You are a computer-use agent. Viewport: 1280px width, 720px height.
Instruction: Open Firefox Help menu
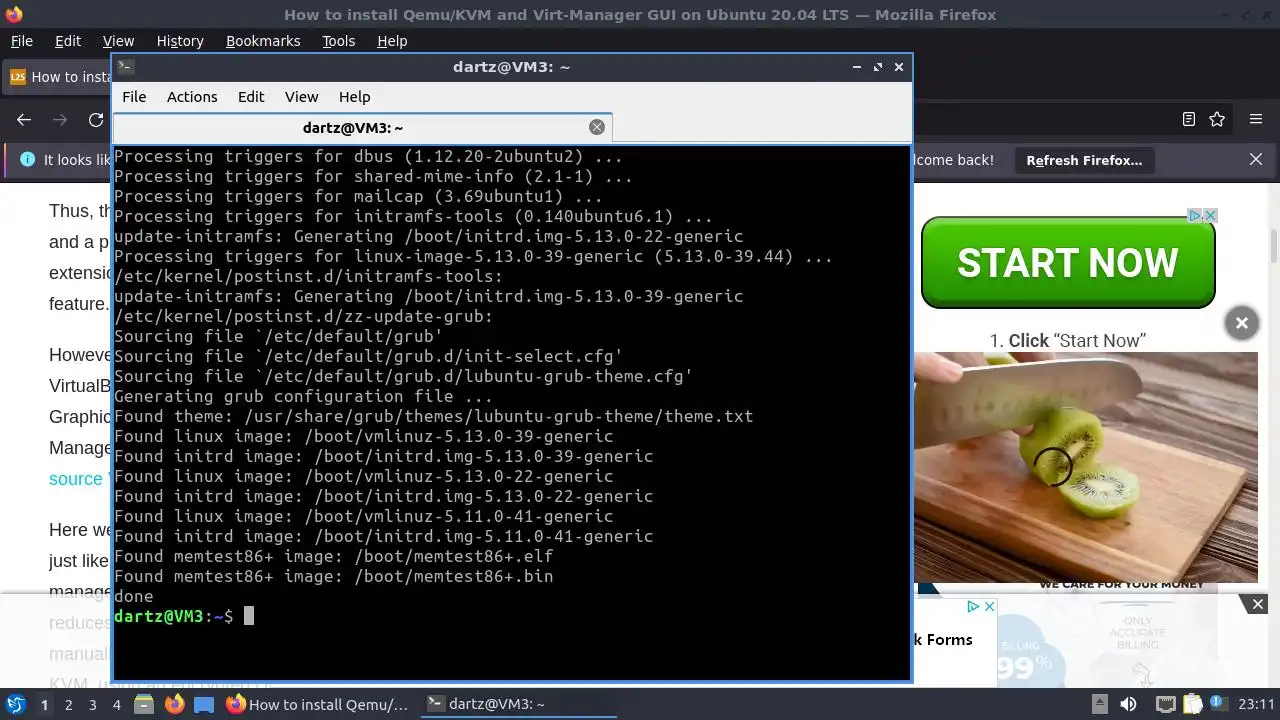392,41
